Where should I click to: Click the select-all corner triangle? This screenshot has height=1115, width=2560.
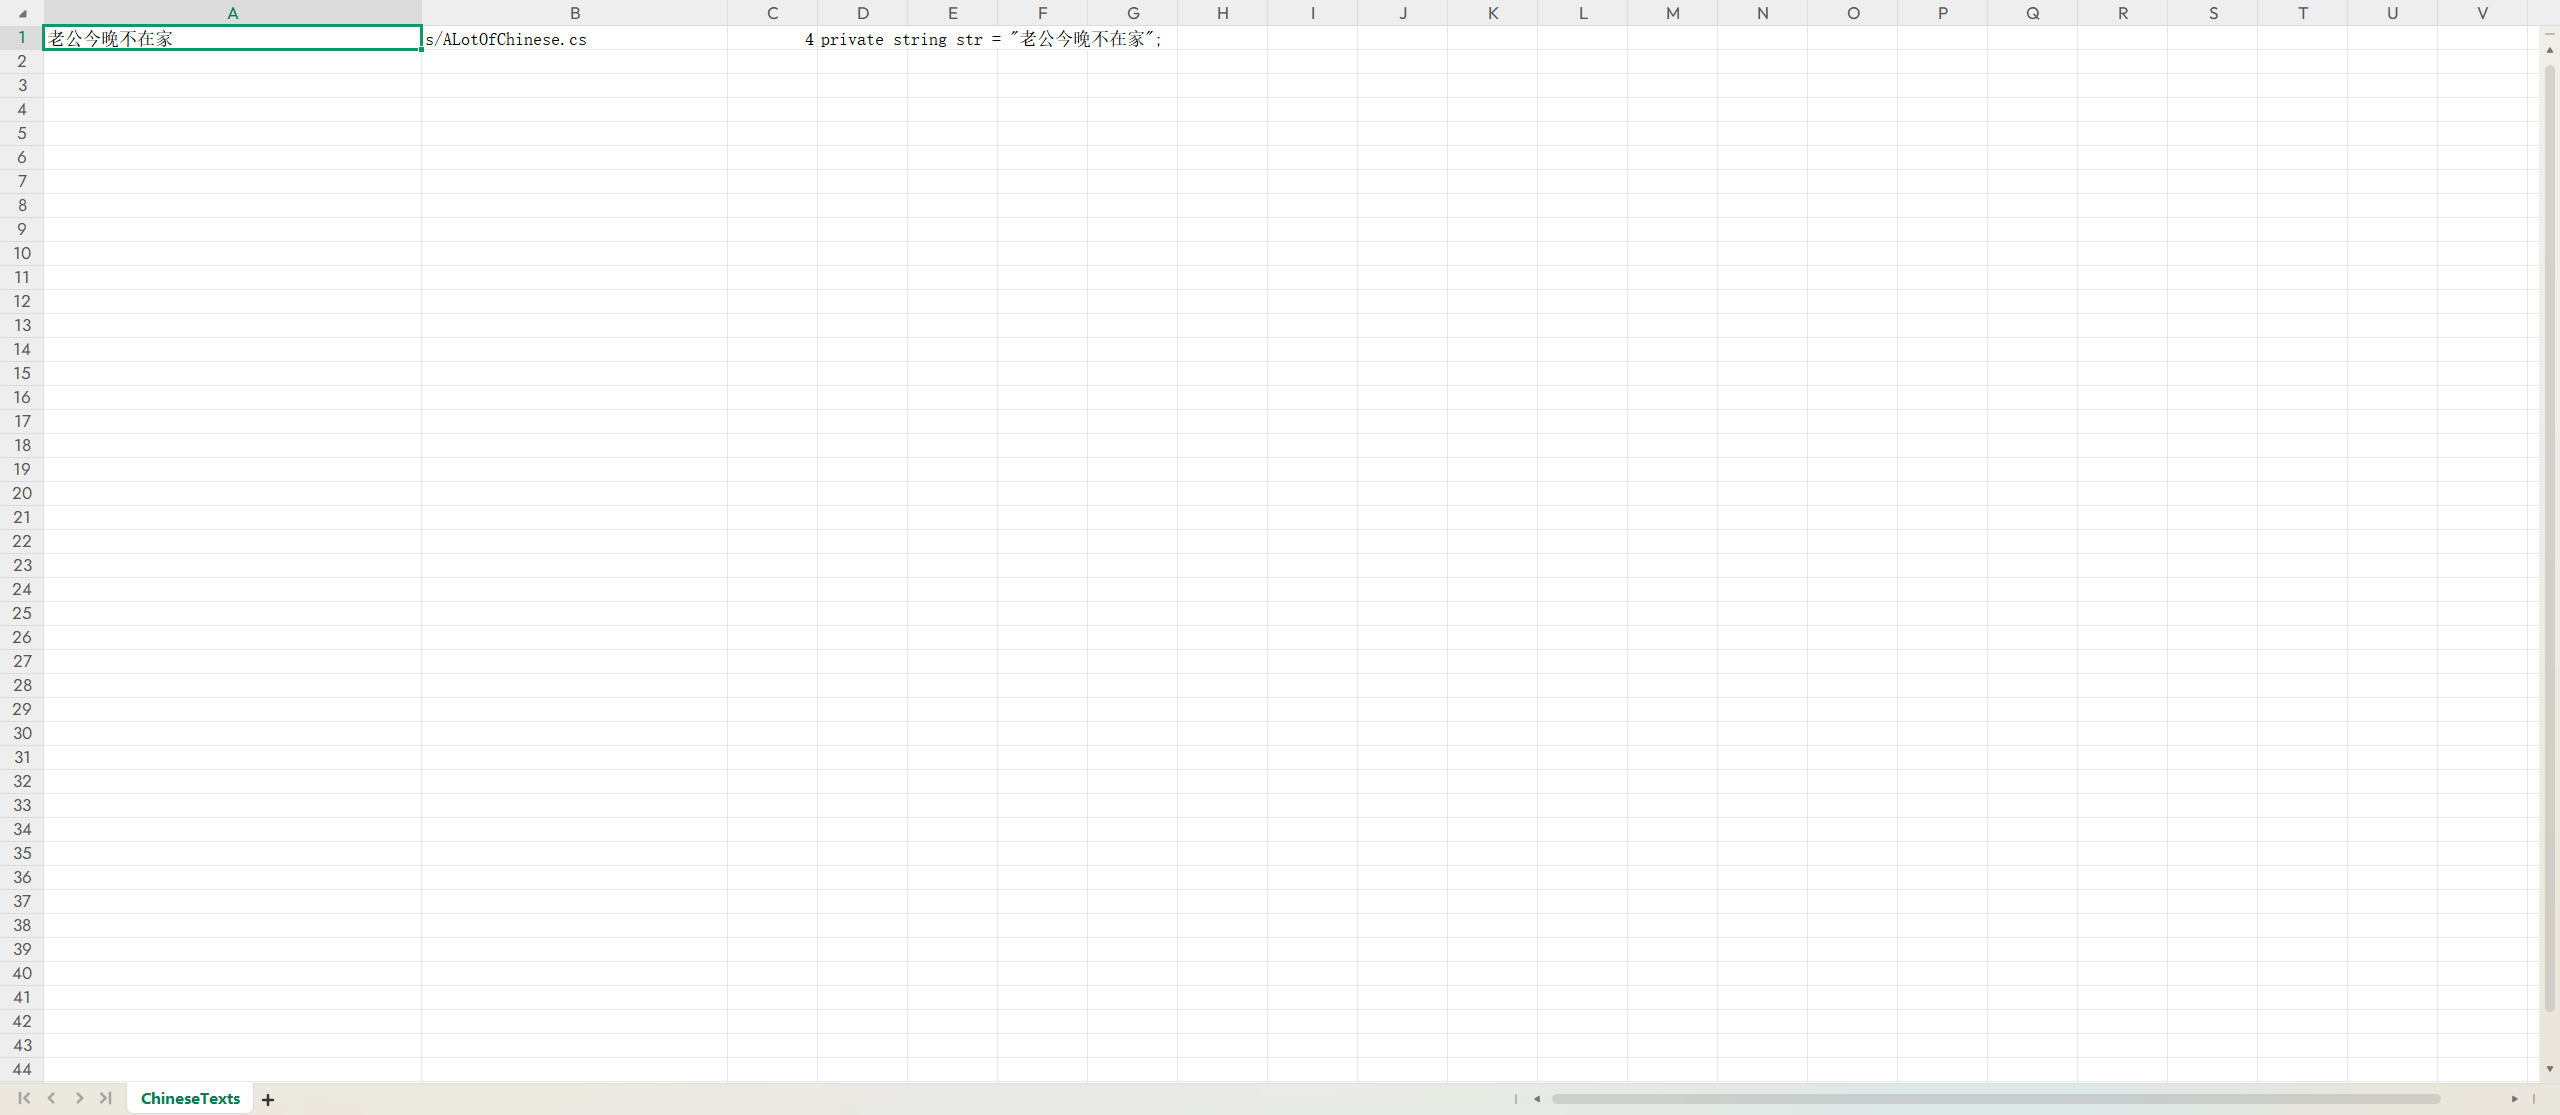22,14
